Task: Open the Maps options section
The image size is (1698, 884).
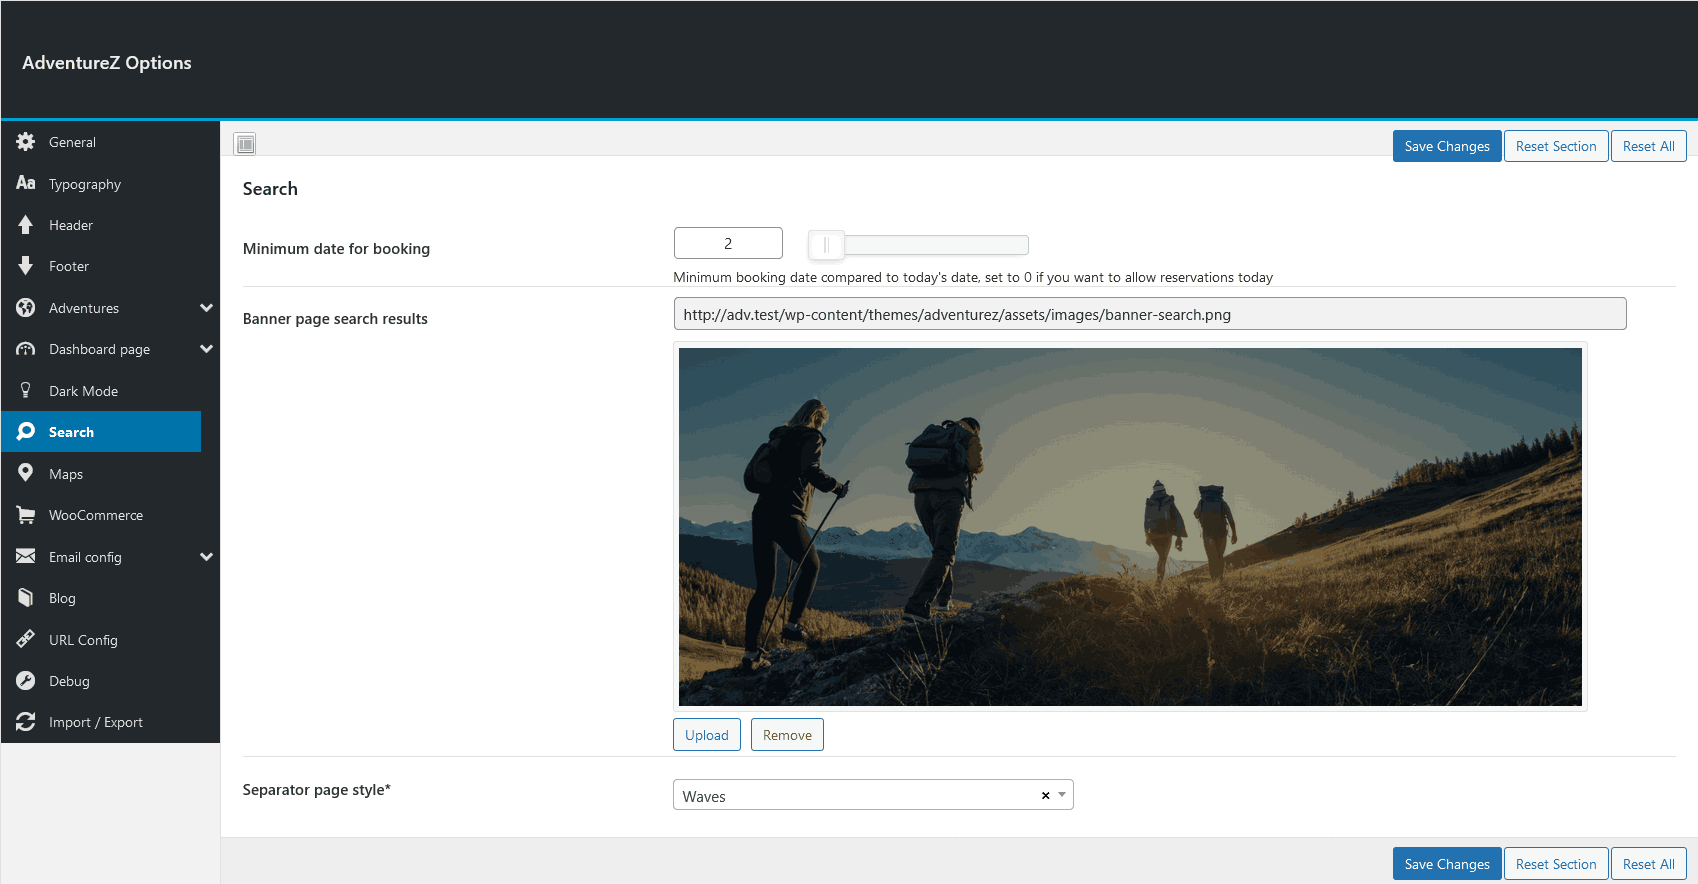Action: click(x=110, y=474)
